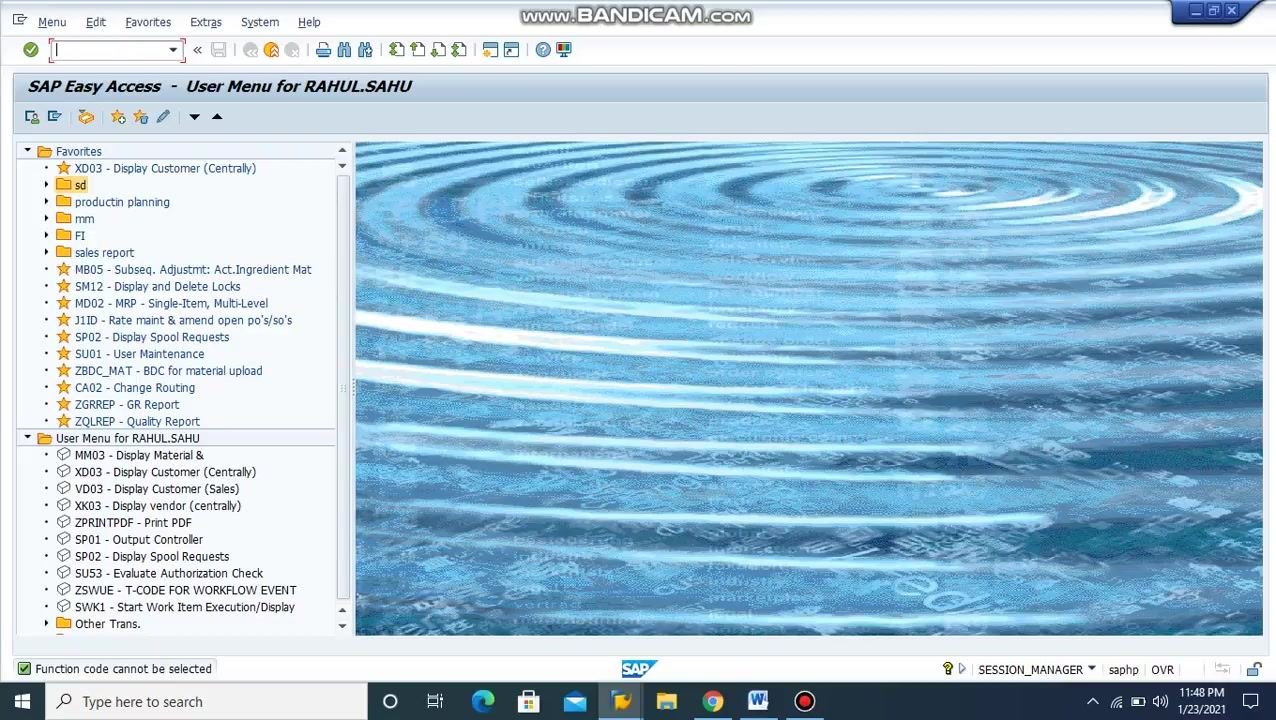Open the Menu menu
Screen dimensions: 1276x720
52,22
